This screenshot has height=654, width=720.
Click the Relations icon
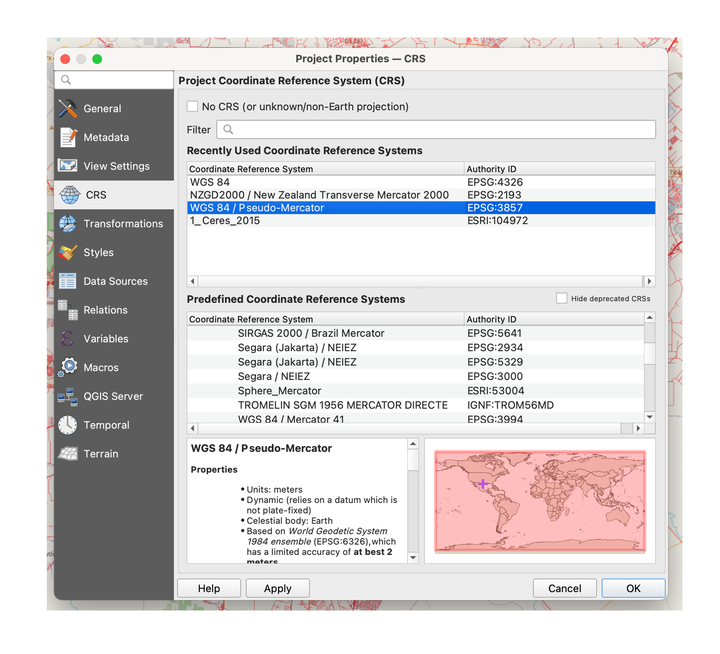(x=68, y=310)
